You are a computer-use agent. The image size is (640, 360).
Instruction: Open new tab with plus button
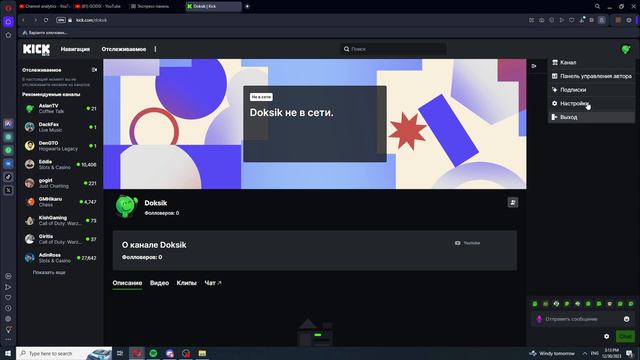coord(247,7)
